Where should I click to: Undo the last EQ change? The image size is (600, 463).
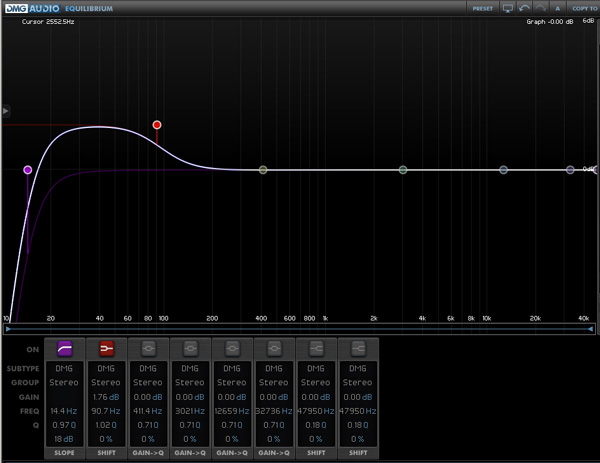coord(524,8)
